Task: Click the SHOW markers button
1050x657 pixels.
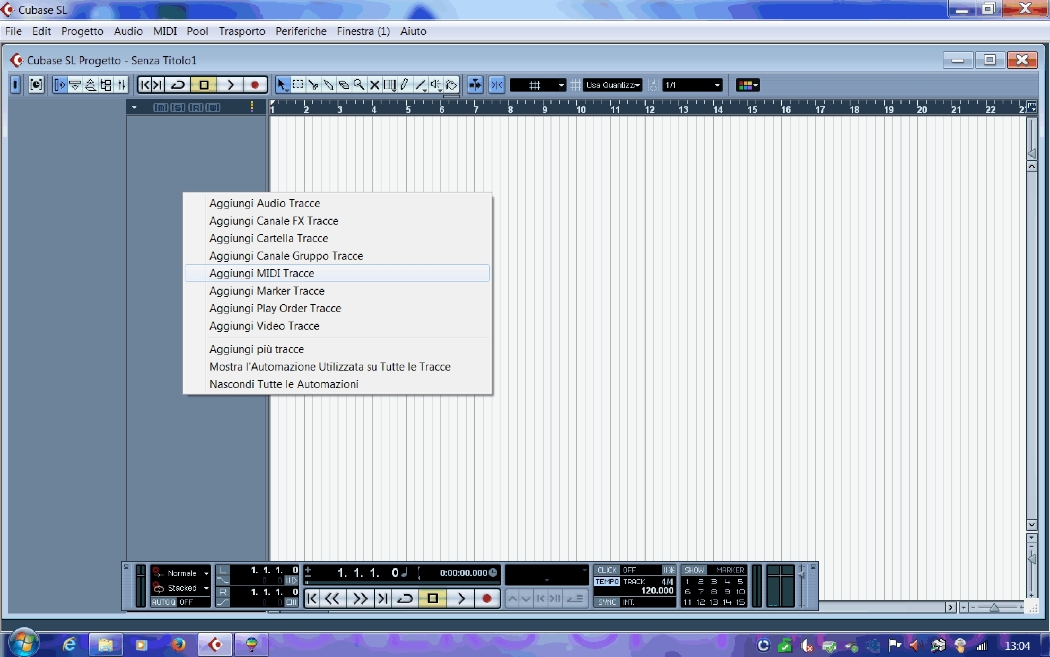Action: click(x=694, y=570)
